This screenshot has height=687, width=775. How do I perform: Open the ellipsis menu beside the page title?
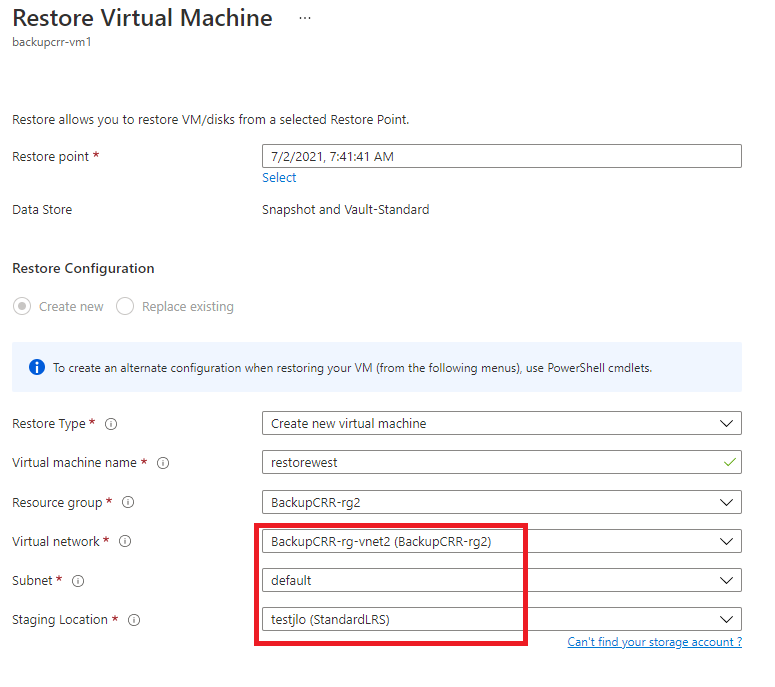pyautogui.click(x=305, y=18)
